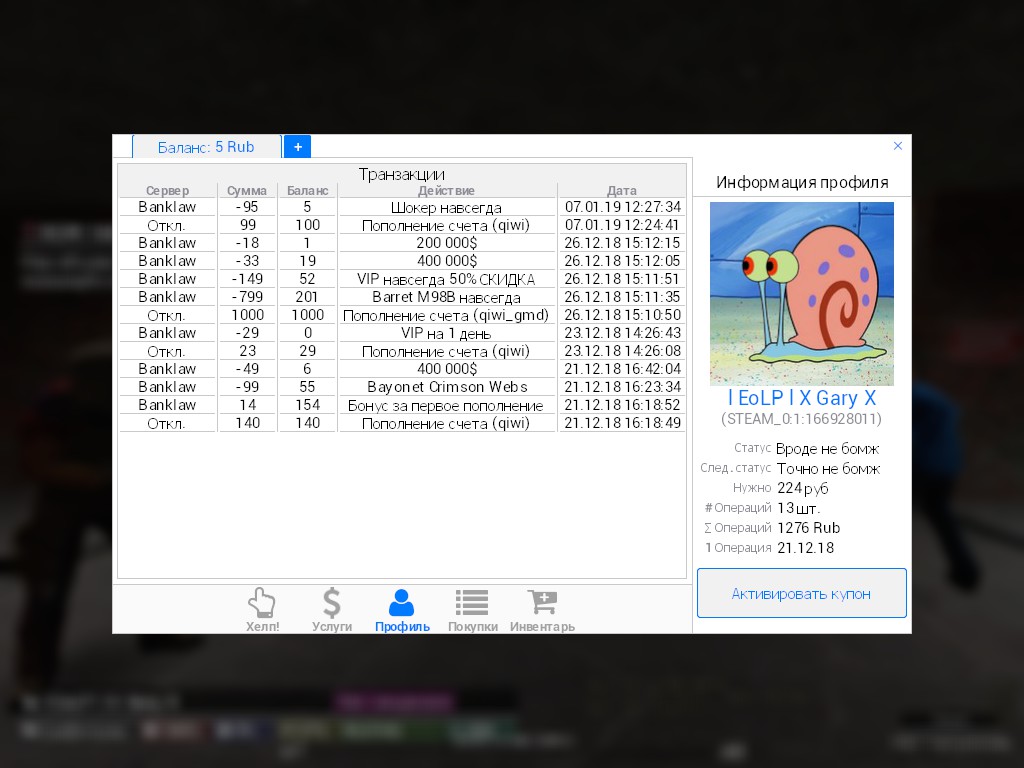Select the Bayonet Crimson Webs transaction

(446, 387)
